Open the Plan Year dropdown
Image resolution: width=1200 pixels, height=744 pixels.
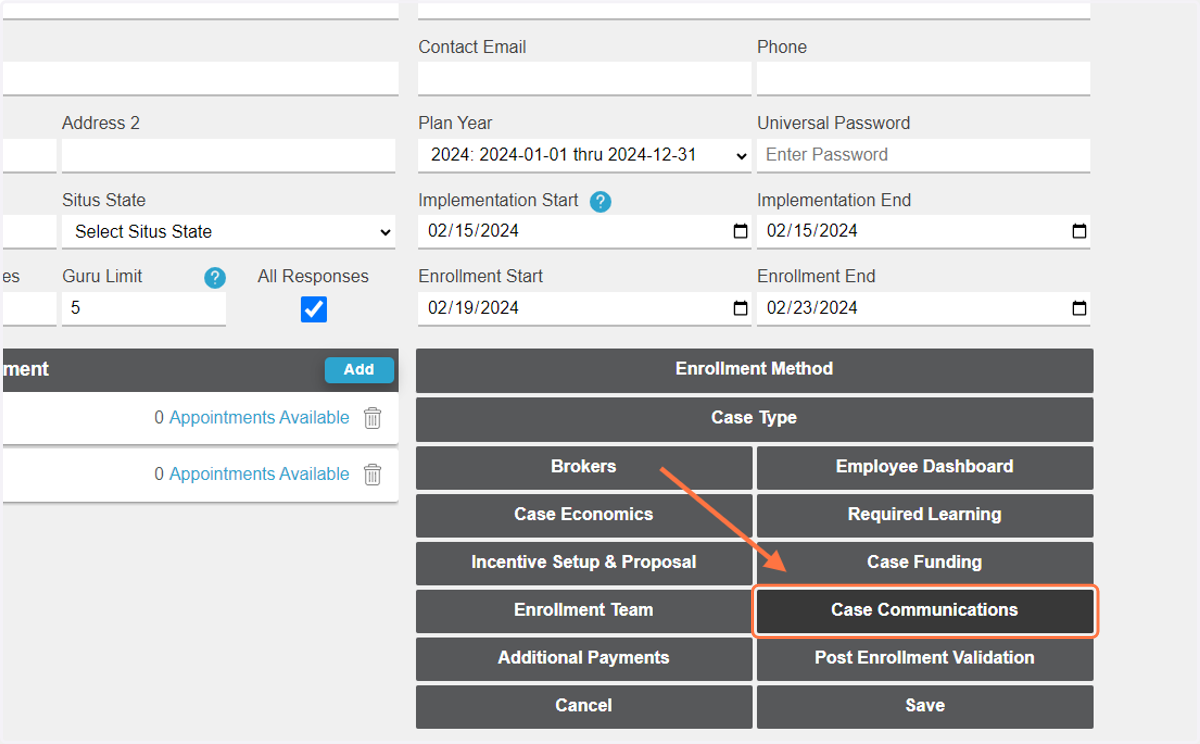click(x=585, y=155)
